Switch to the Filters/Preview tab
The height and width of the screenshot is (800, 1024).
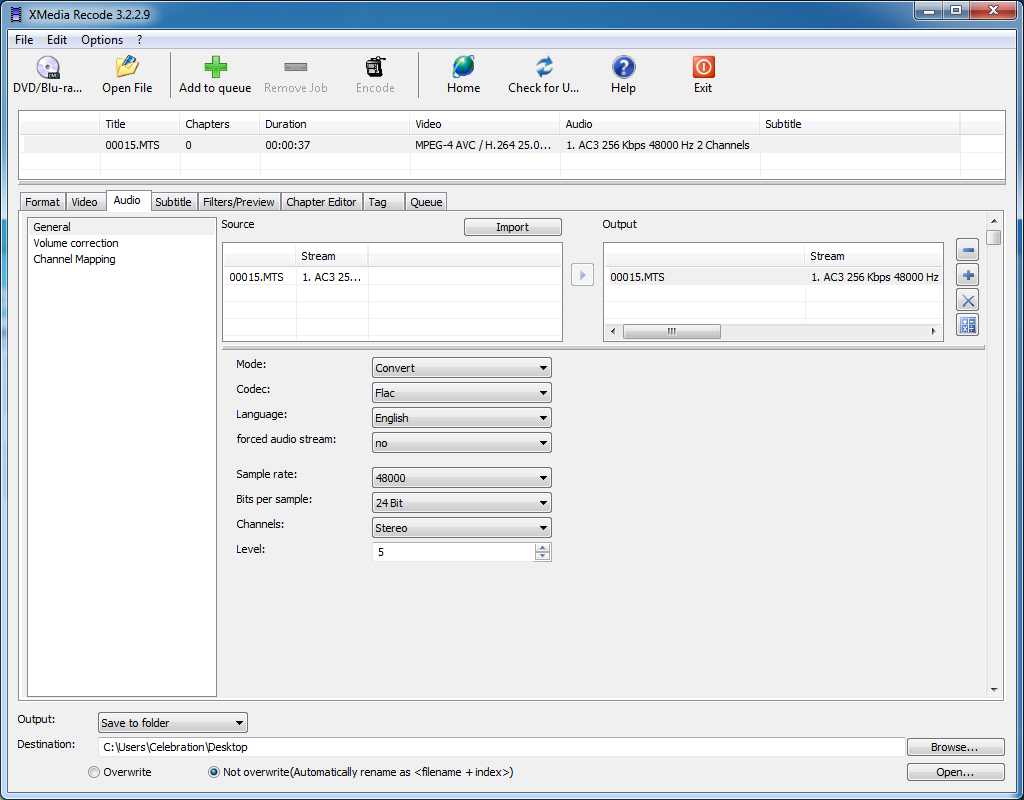click(x=239, y=202)
